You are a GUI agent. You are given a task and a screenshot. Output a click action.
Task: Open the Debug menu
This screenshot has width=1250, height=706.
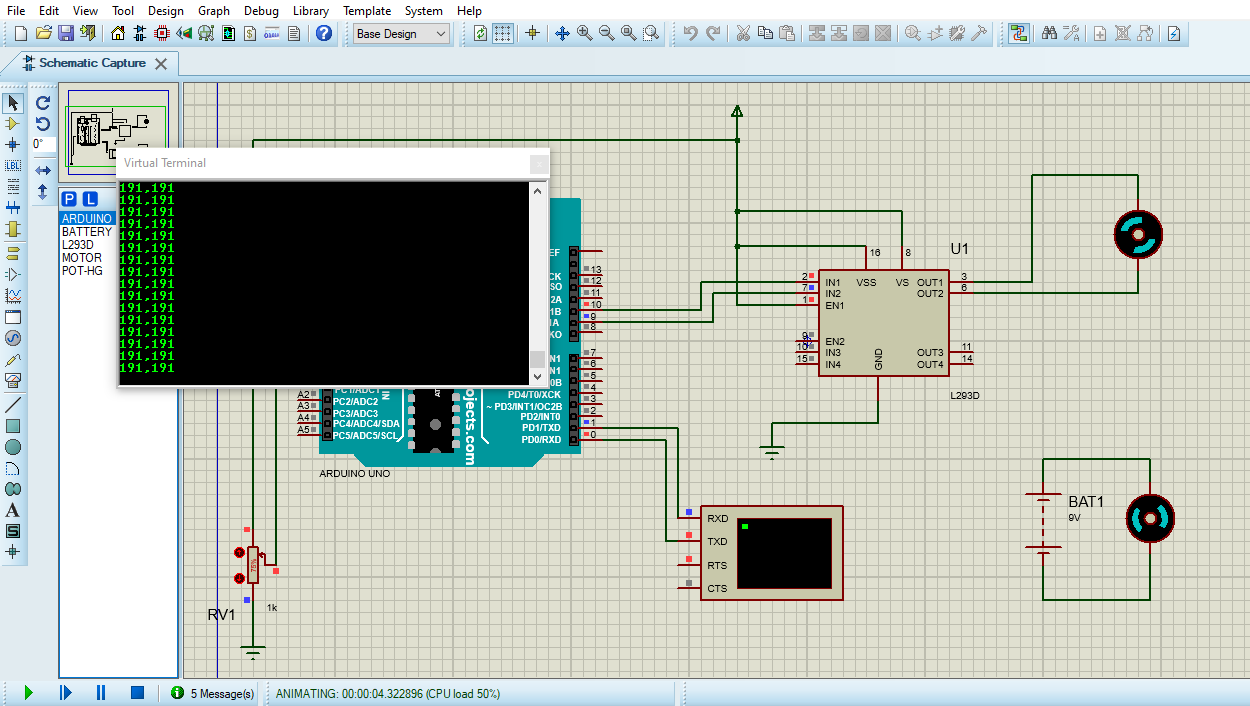pyautogui.click(x=261, y=11)
